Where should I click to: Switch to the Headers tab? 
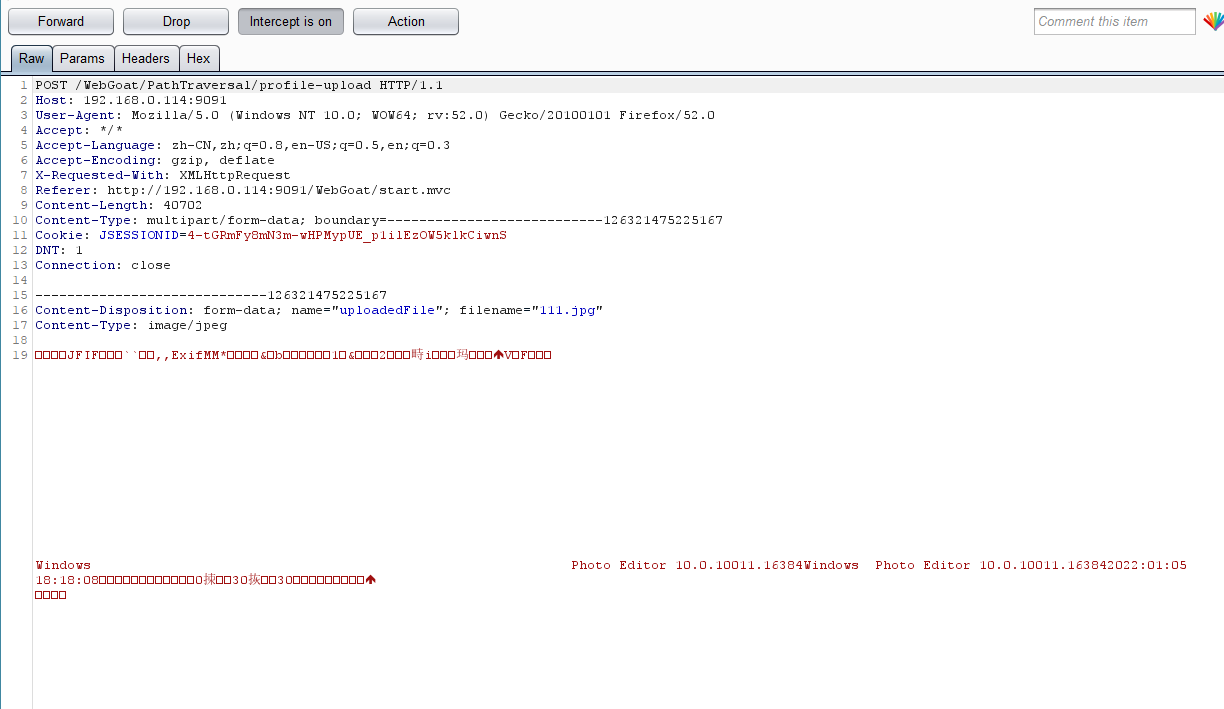click(x=146, y=59)
